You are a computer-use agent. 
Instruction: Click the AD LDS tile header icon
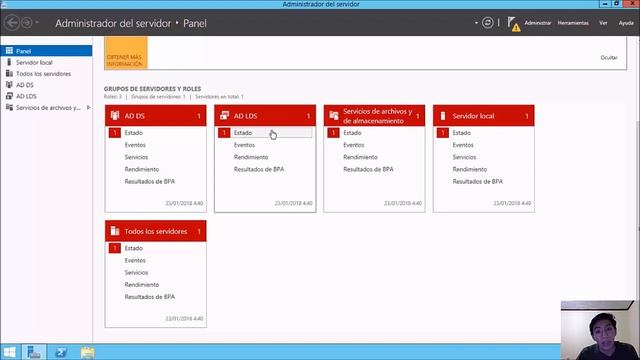[x=224, y=116]
